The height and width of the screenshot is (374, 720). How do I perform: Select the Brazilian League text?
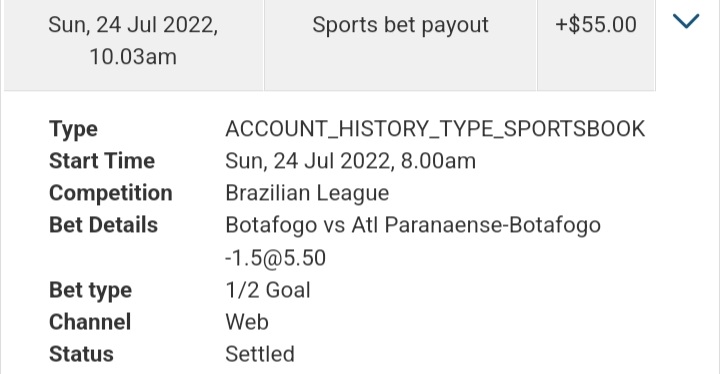[x=307, y=193]
